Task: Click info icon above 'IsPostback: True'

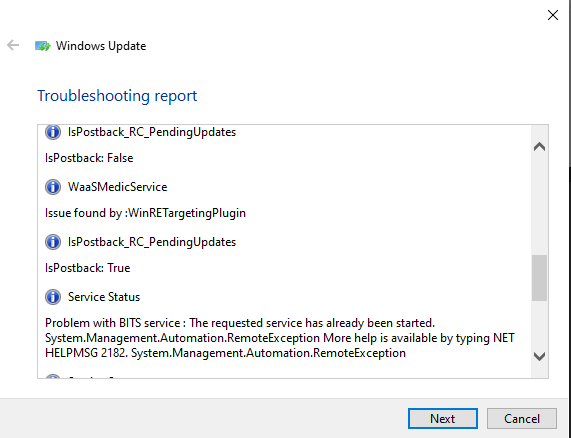Action: pos(53,242)
